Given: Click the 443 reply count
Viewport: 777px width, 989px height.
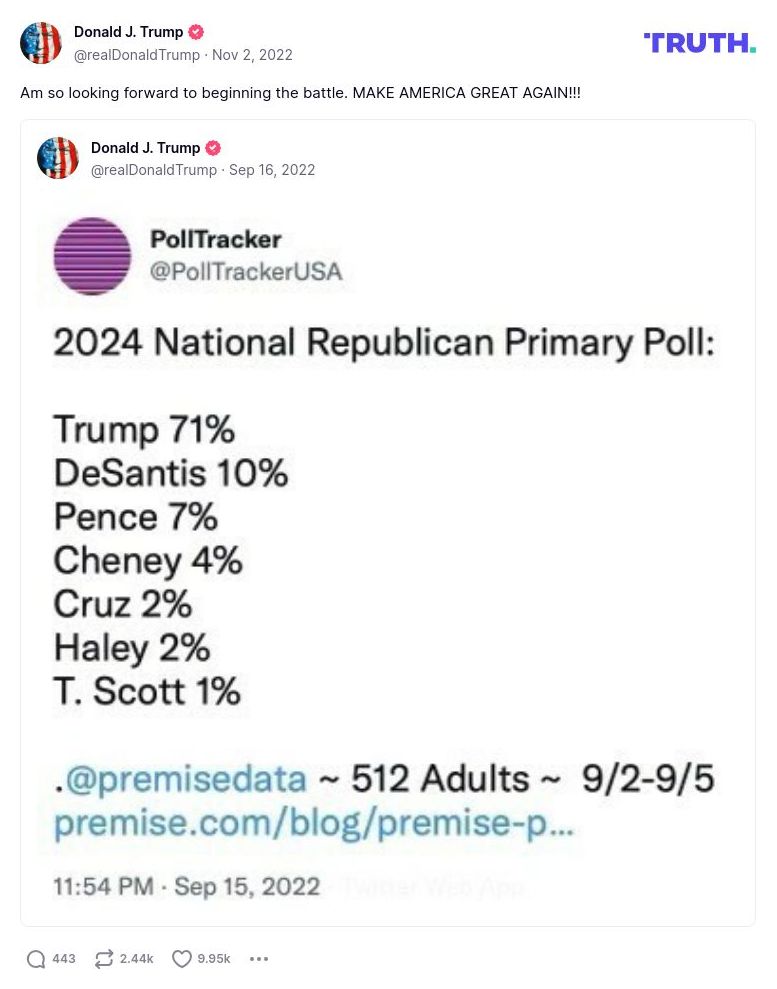Looking at the screenshot, I should coord(63,958).
